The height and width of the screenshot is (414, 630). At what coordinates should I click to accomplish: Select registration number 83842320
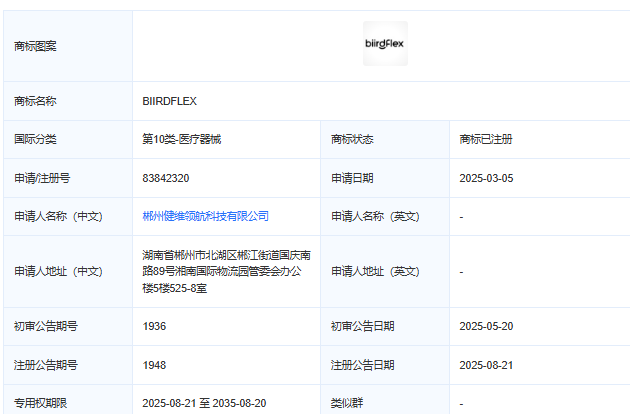tap(166, 178)
